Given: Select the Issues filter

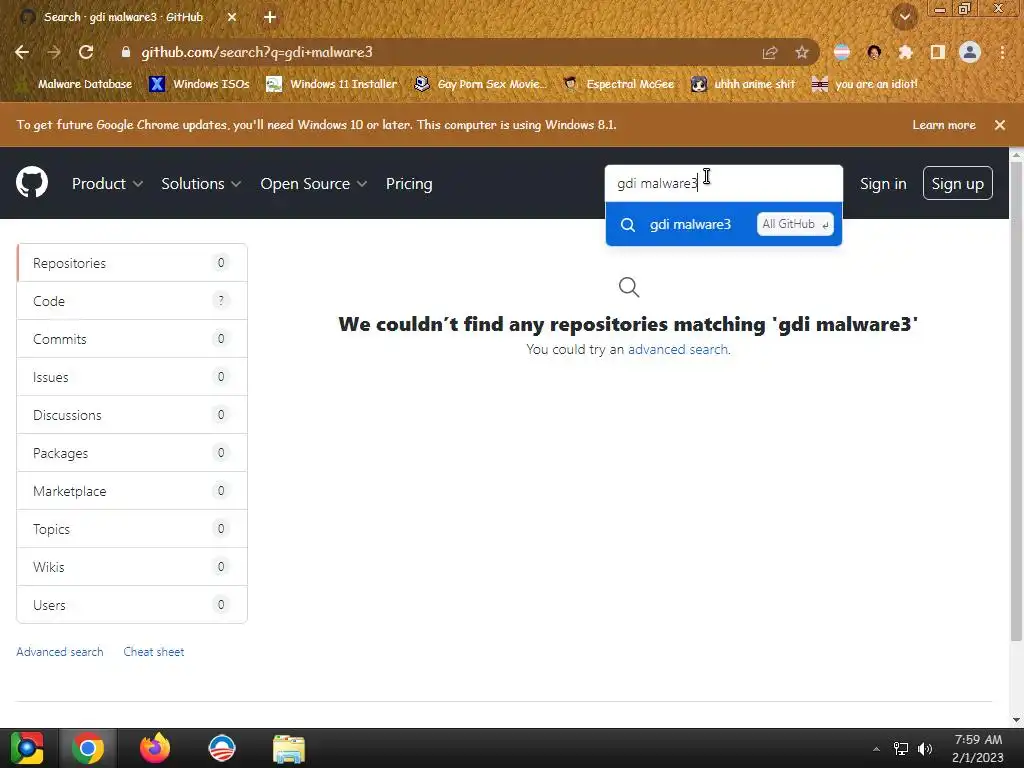Looking at the screenshot, I should 132,377.
